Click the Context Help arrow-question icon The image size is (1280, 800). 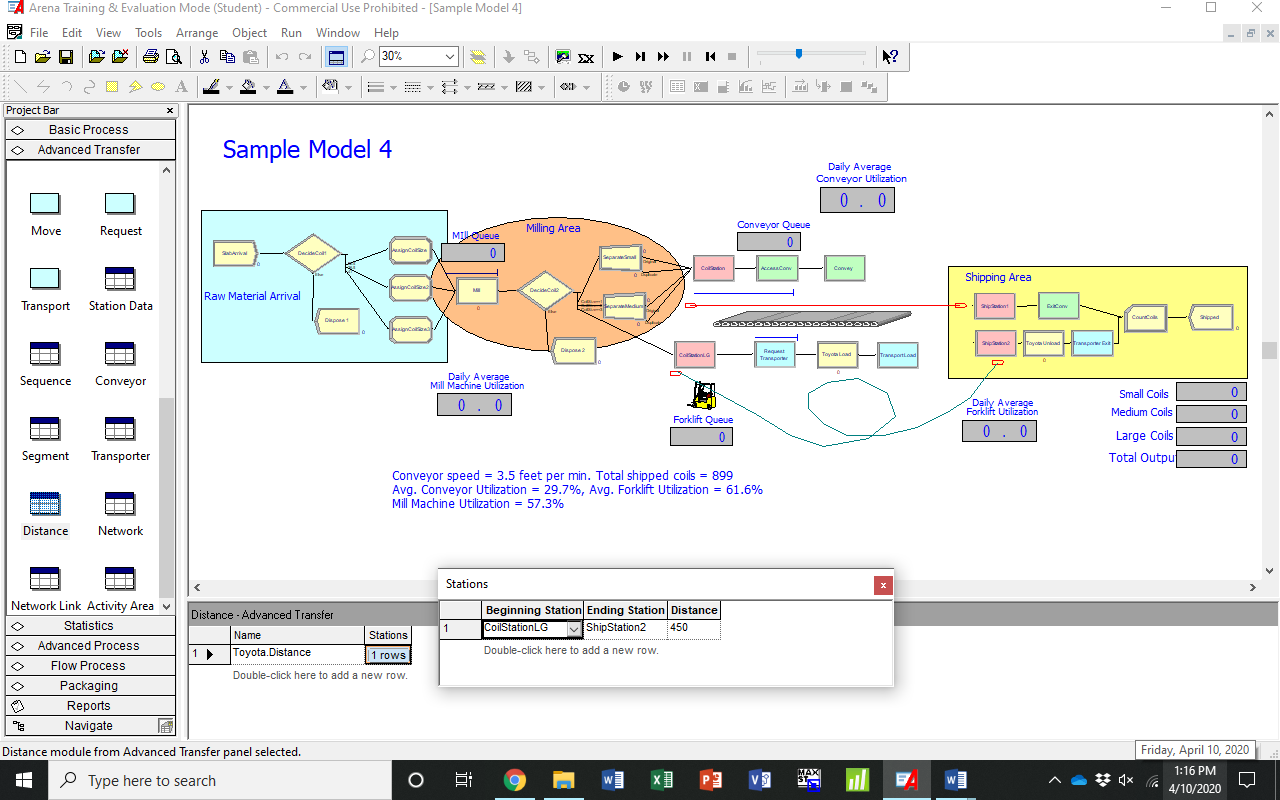(891, 57)
